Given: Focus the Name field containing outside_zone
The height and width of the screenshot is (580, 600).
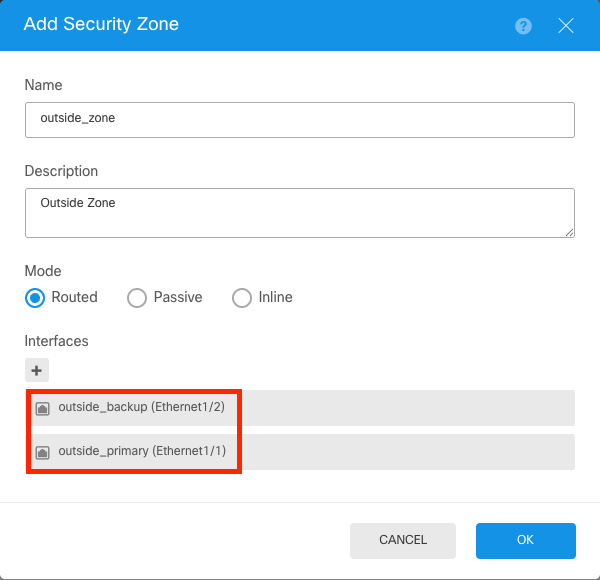Looking at the screenshot, I should pos(300,120).
